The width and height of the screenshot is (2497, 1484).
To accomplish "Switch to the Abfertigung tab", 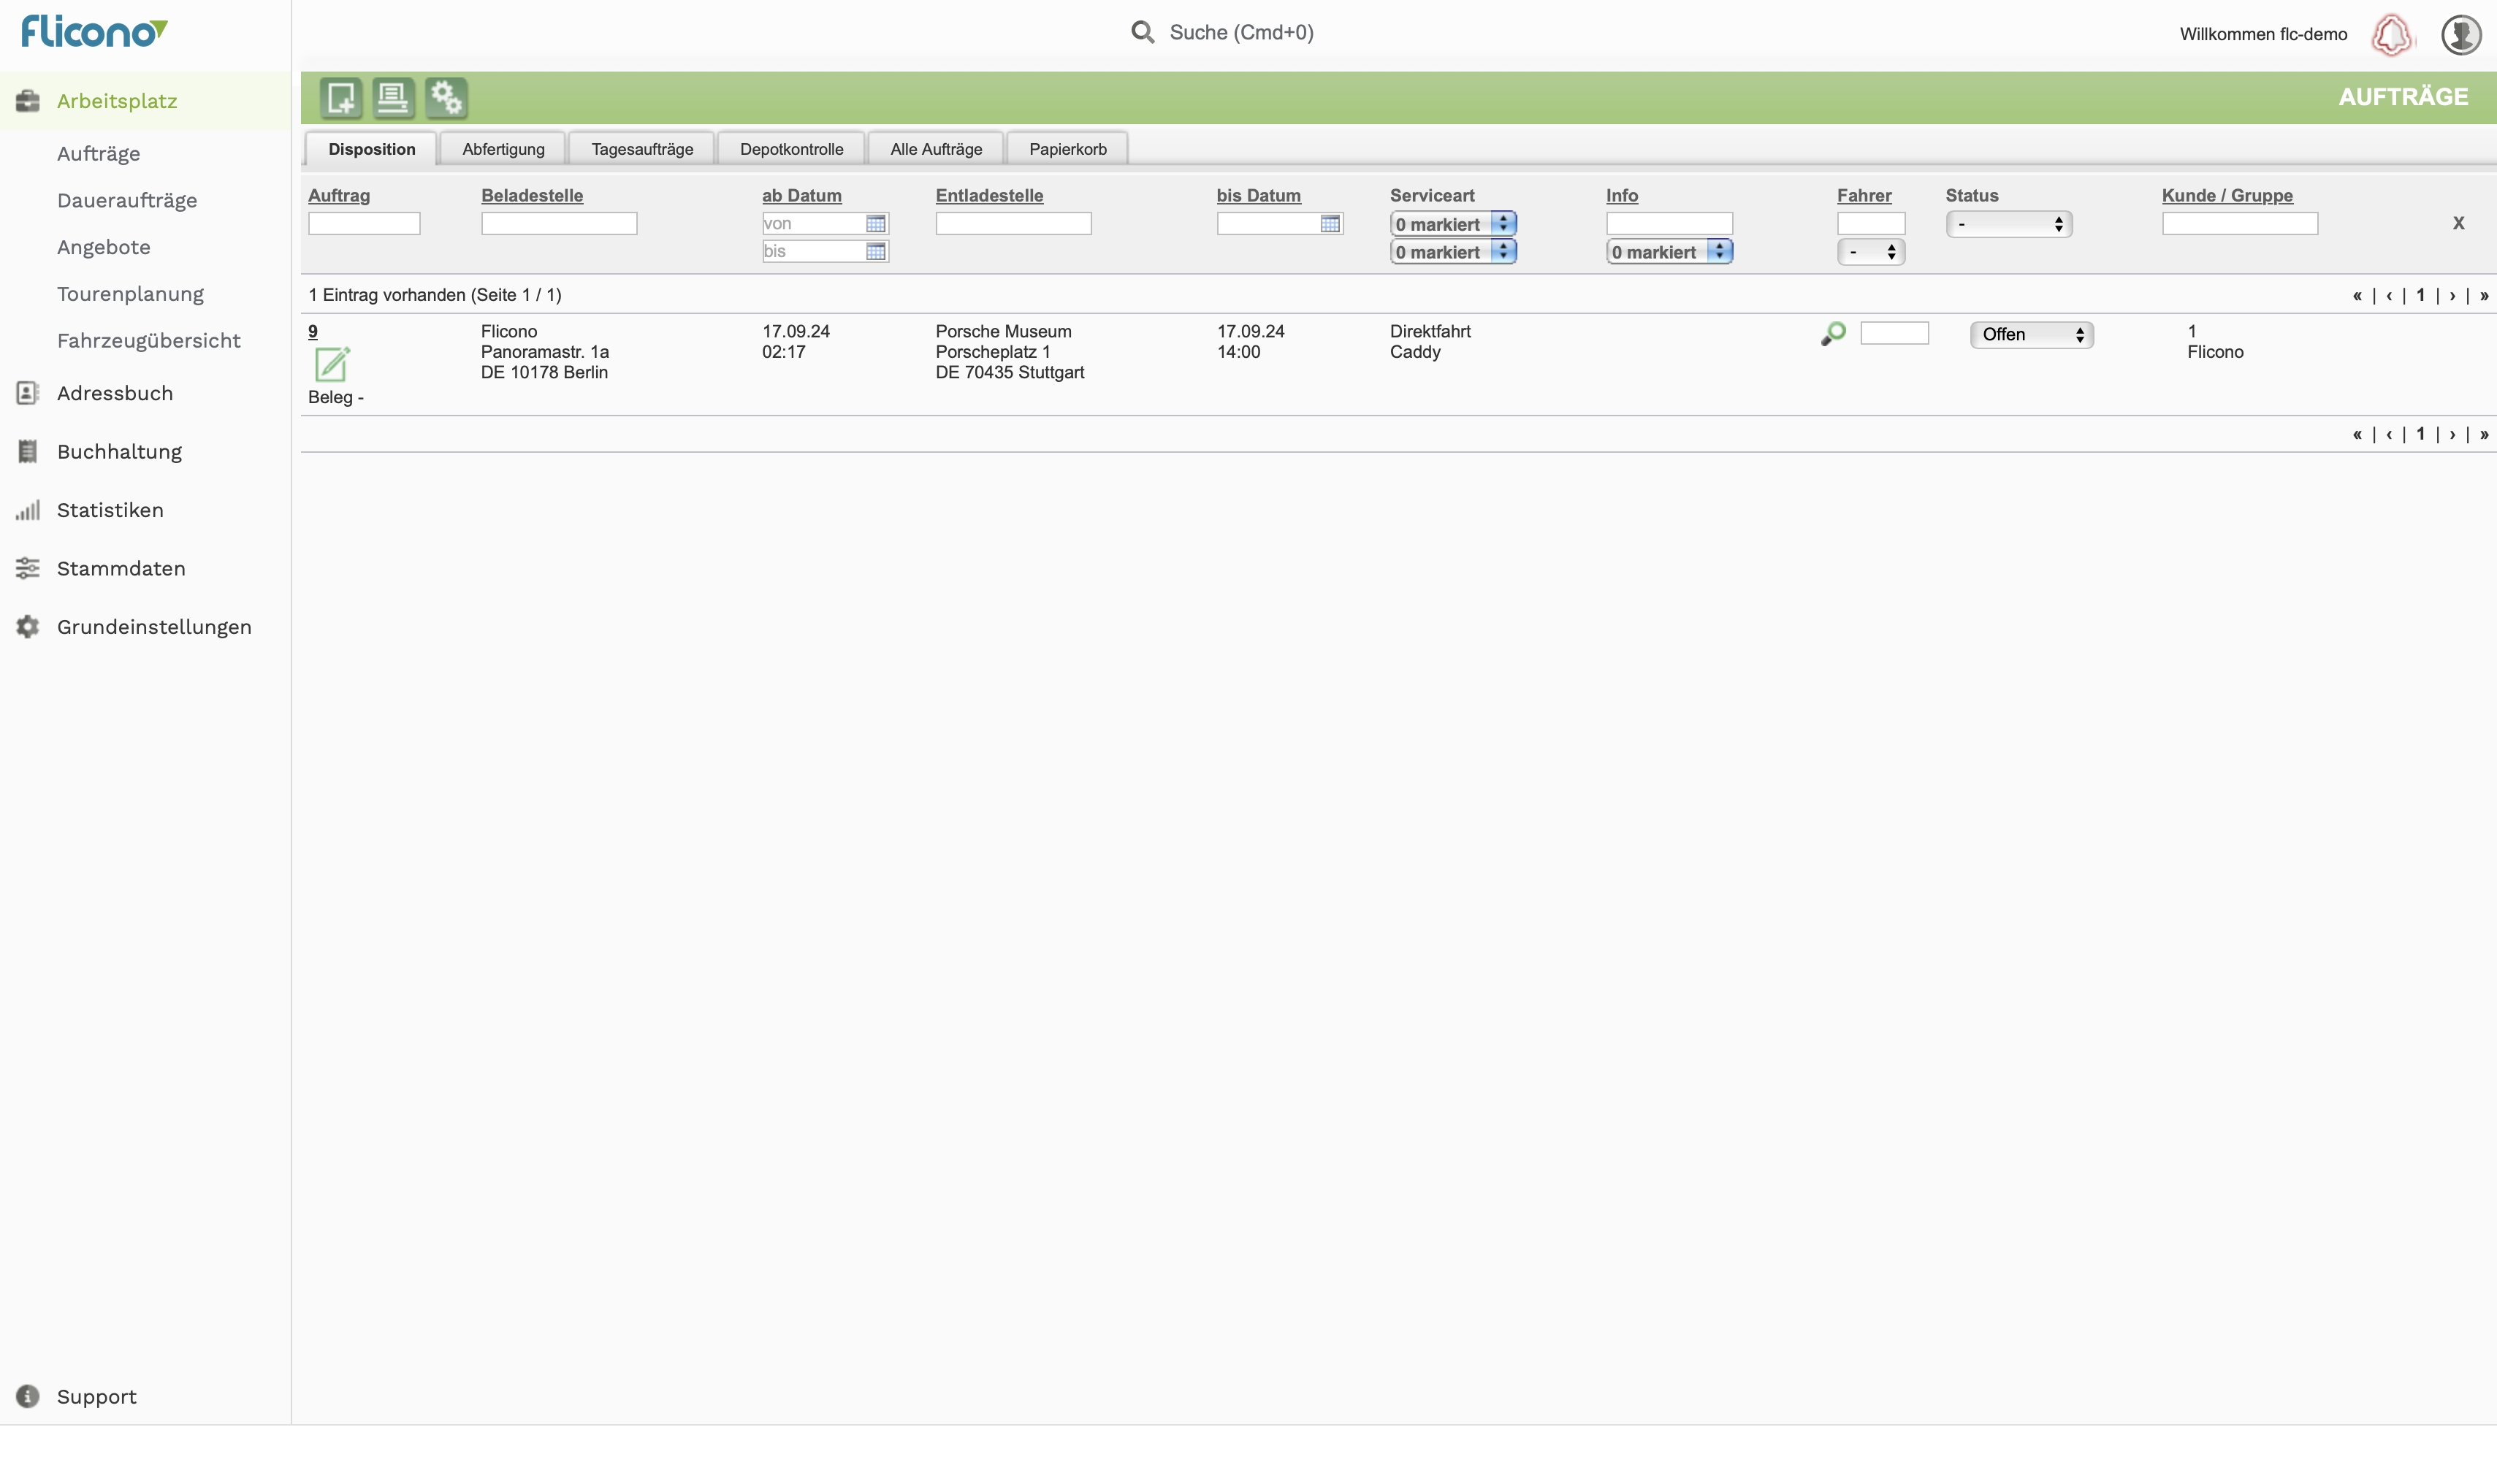I will pyautogui.click(x=503, y=149).
